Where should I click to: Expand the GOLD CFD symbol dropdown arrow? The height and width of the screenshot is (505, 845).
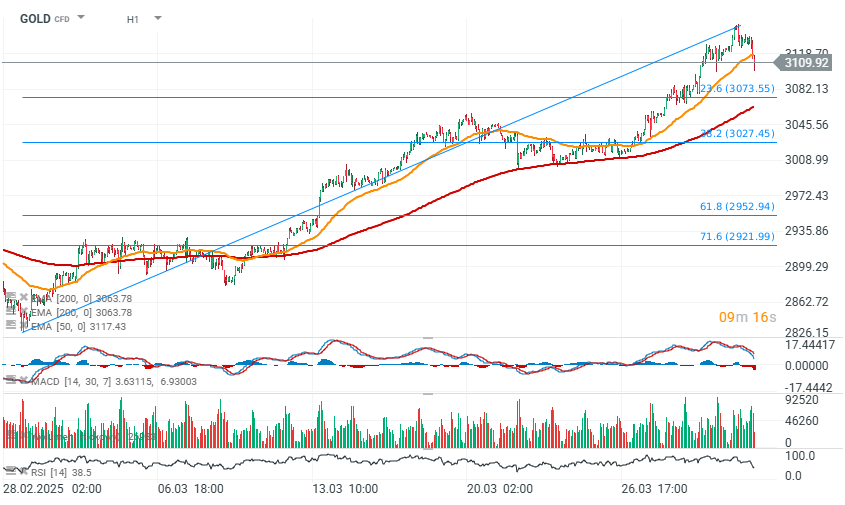tap(81, 18)
